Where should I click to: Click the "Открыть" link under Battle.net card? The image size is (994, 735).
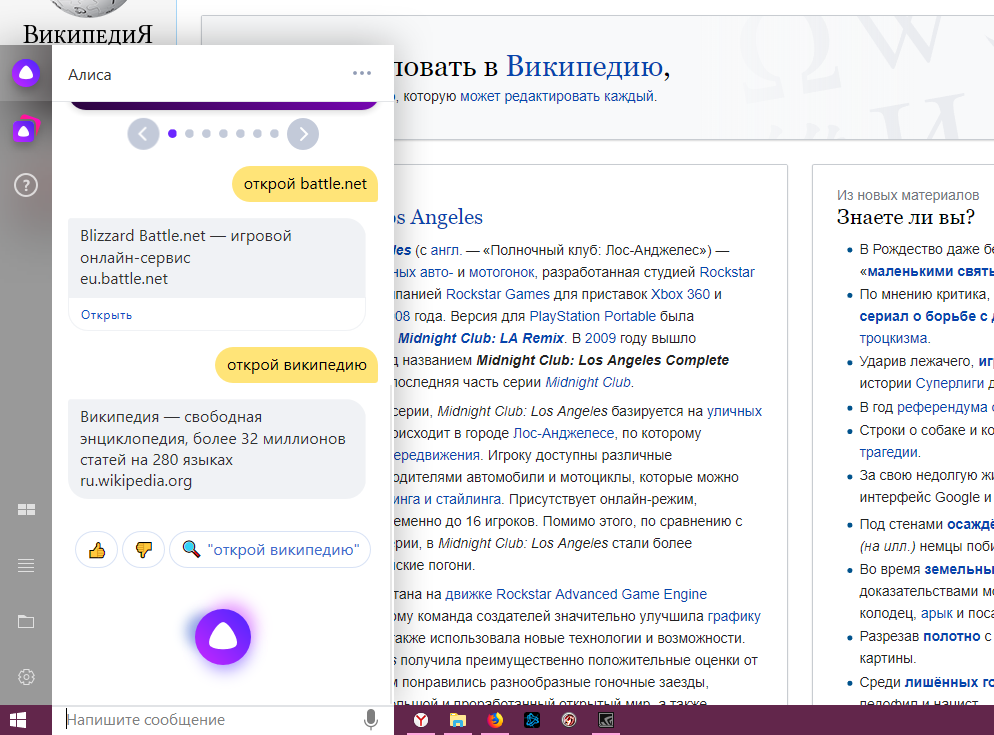pyautogui.click(x=106, y=315)
